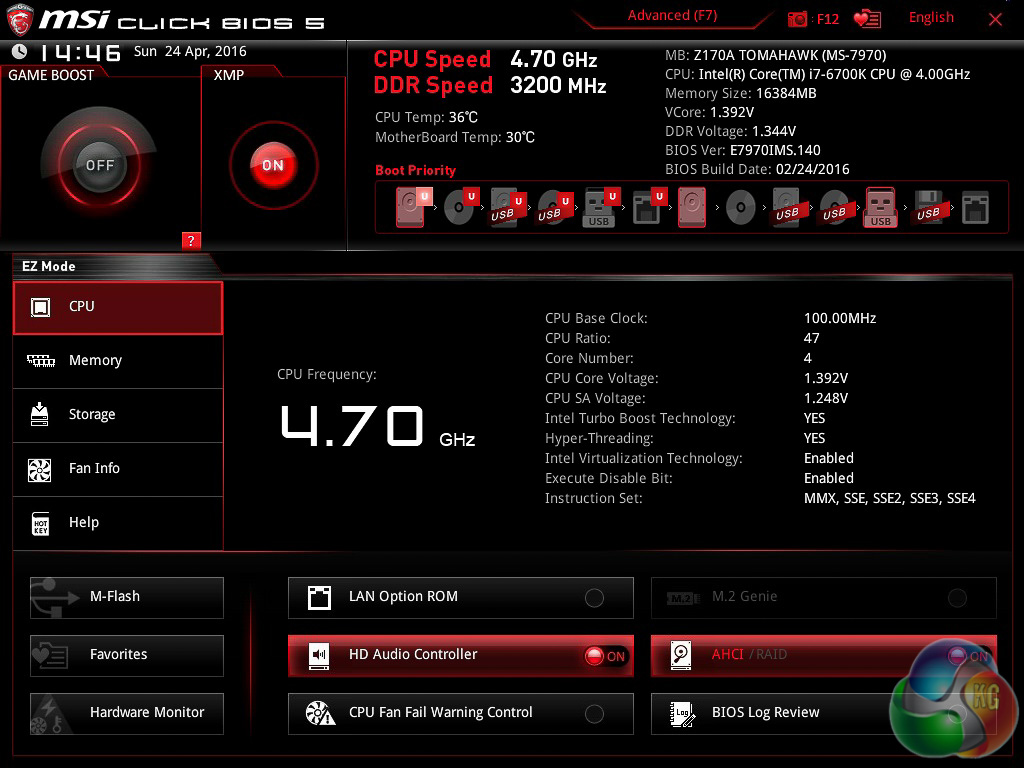
Task: Enable CPU Fan Fail Warning Control toggle
Action: coord(594,714)
